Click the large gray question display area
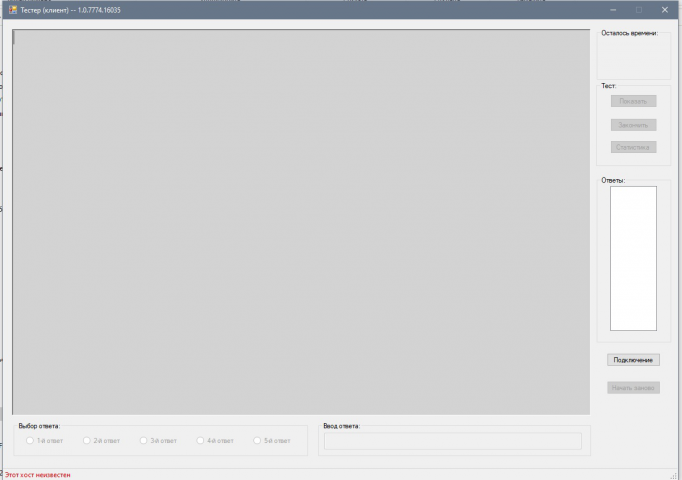Screen dimensions: 682x480 pos(301,222)
